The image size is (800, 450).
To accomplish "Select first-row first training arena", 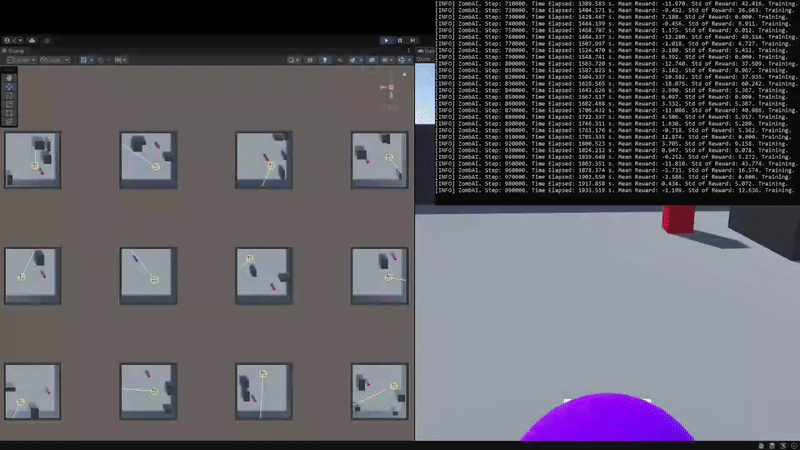I will [33, 160].
